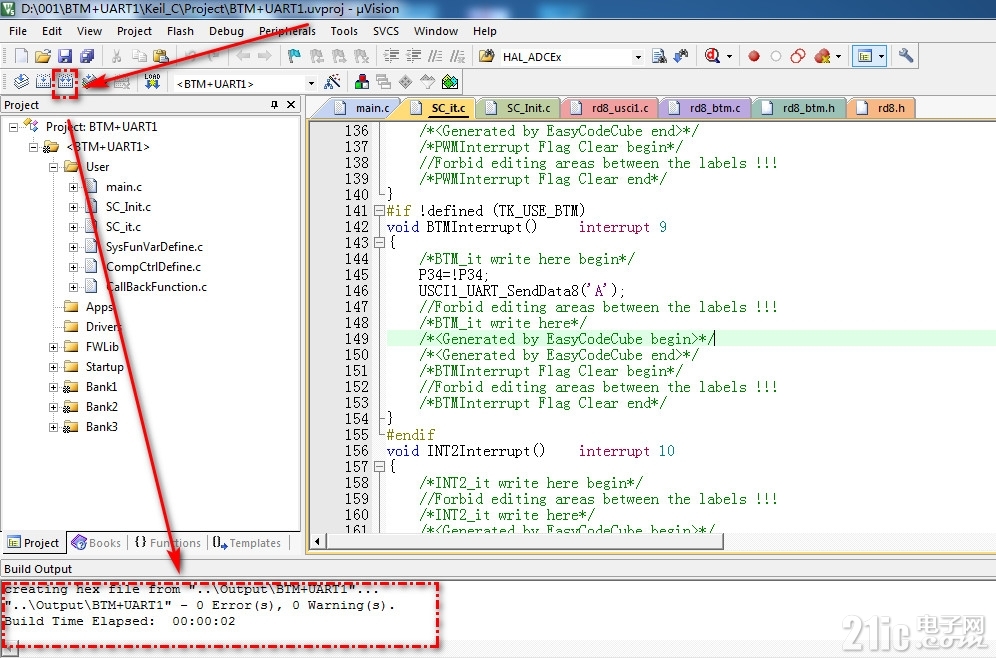Open the SVCS menu
Image resolution: width=996 pixels, height=658 pixels.
(x=386, y=31)
